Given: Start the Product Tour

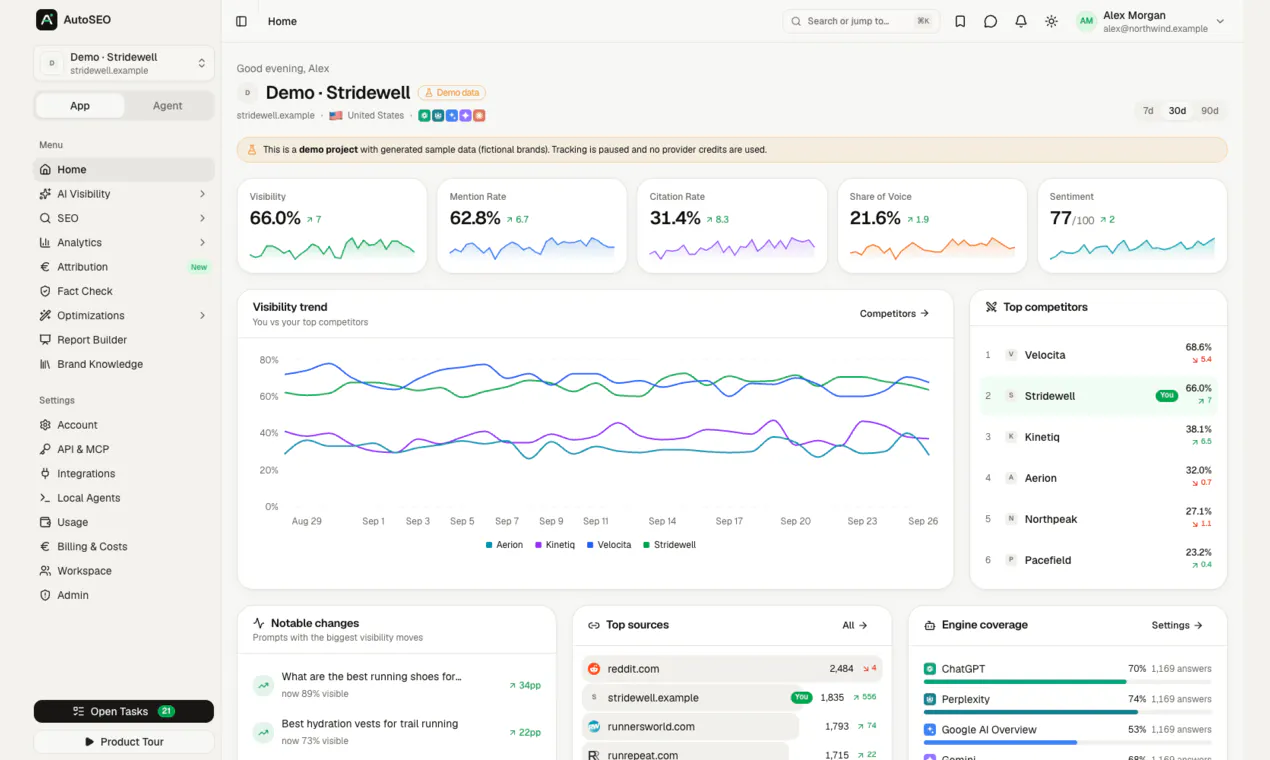Looking at the screenshot, I should pyautogui.click(x=124, y=742).
